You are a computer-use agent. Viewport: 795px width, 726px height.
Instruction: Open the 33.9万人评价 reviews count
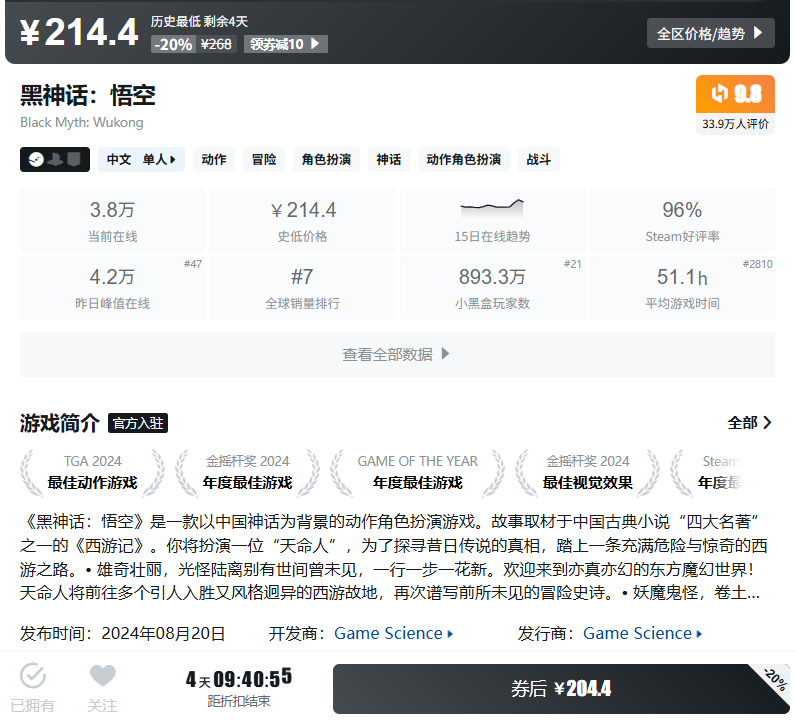pos(735,124)
